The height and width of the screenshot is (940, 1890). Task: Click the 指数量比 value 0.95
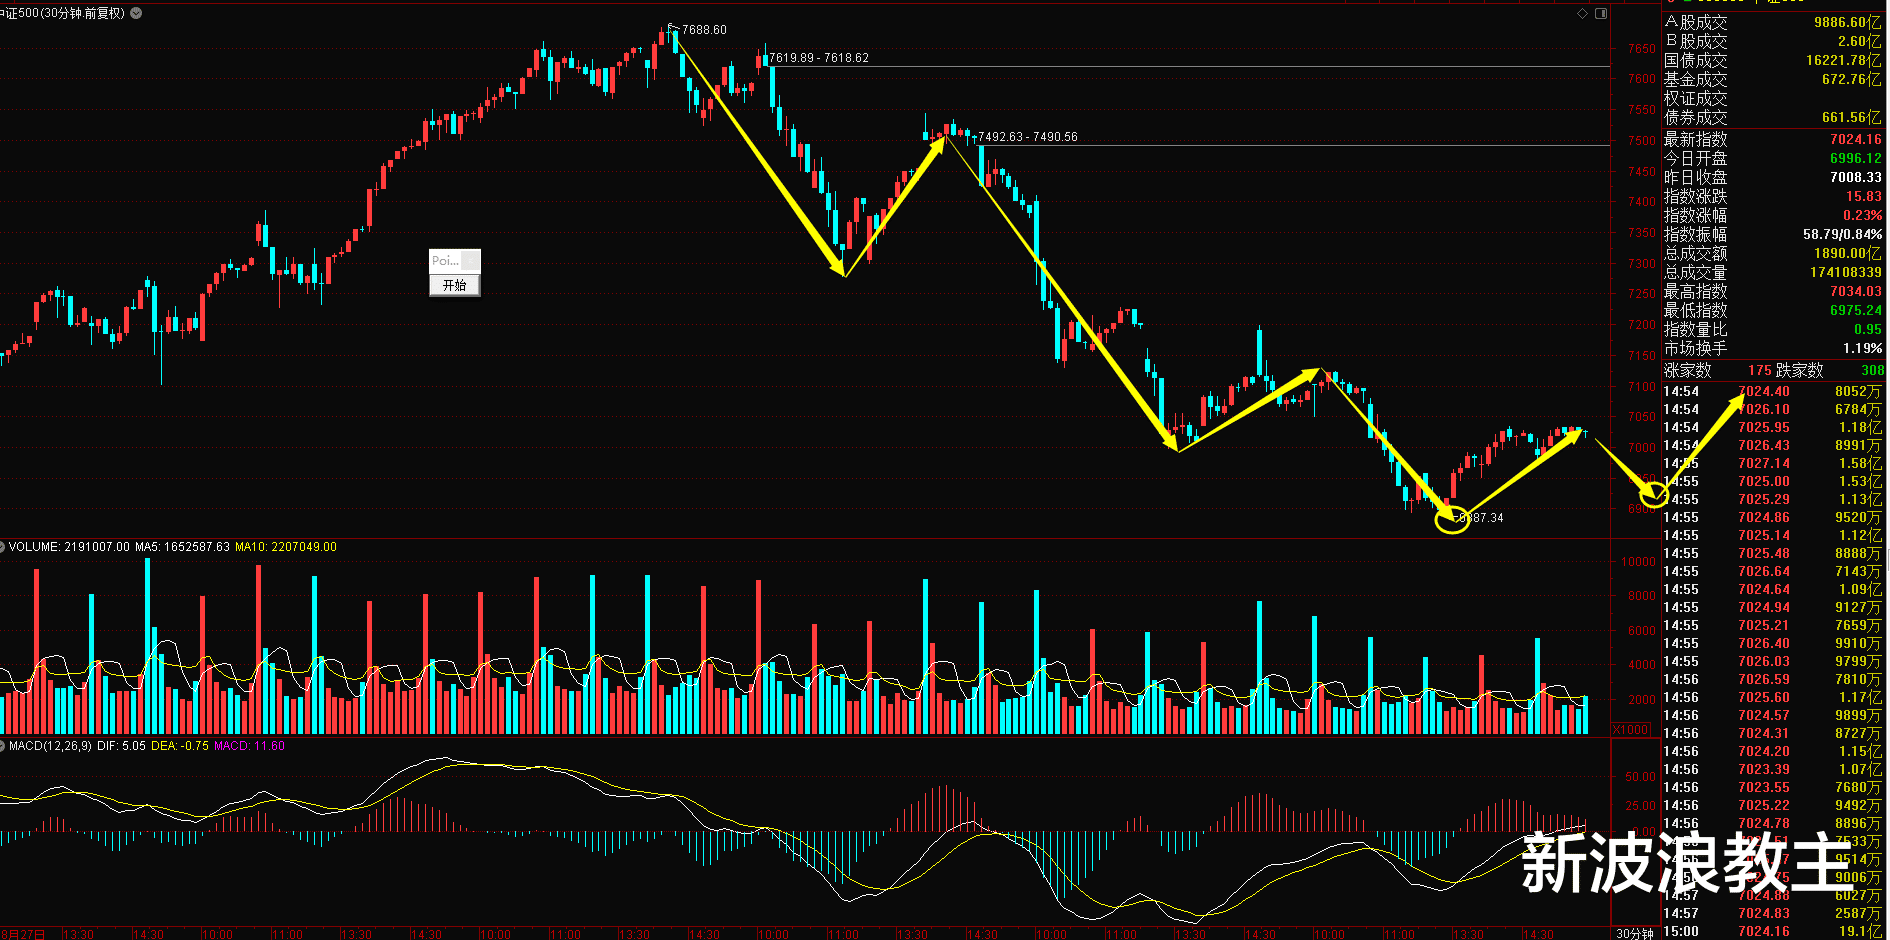(x=1868, y=329)
